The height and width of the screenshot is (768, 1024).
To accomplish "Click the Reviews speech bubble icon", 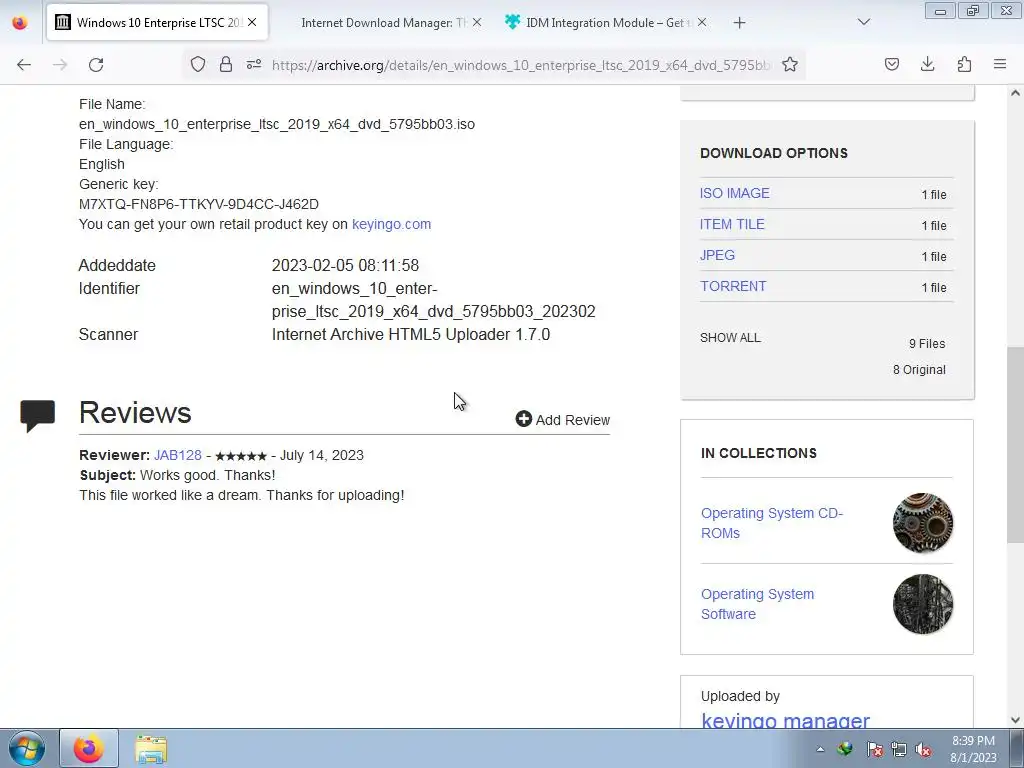I will click(37, 415).
